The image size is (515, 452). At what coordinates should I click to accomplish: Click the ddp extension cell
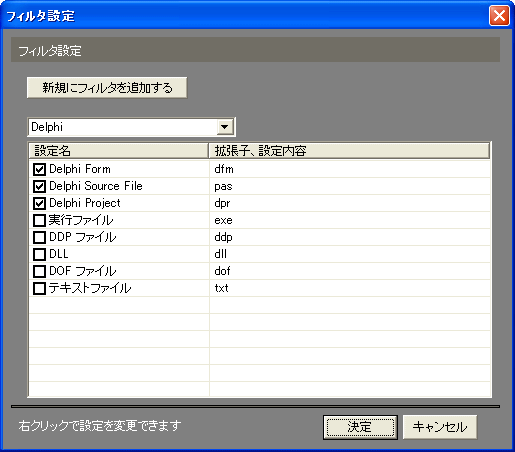(x=350, y=237)
